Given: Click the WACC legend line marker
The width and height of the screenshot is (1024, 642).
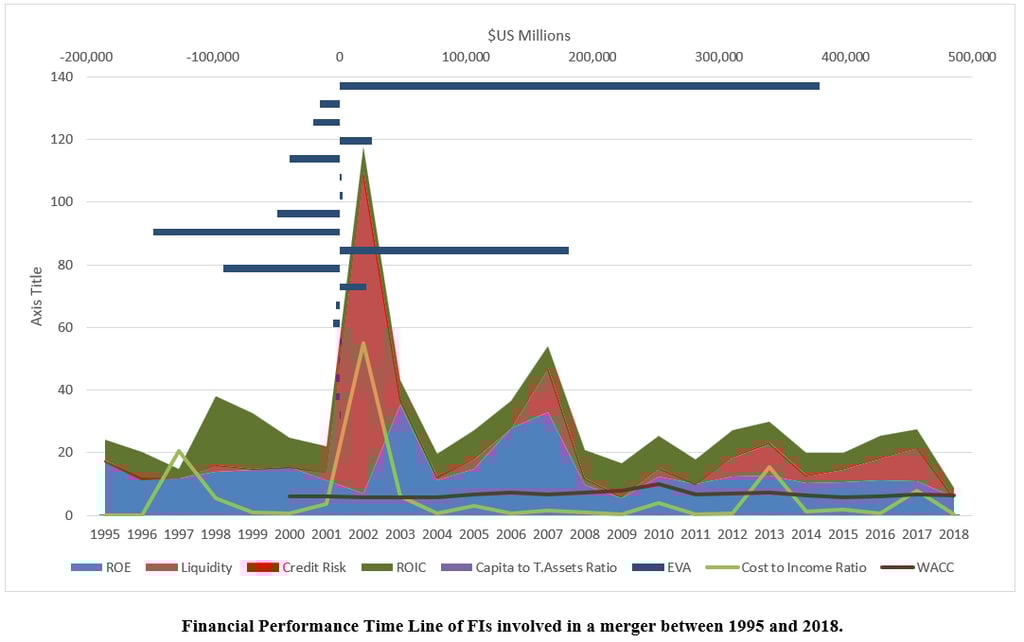Looking at the screenshot, I should point(897,567).
